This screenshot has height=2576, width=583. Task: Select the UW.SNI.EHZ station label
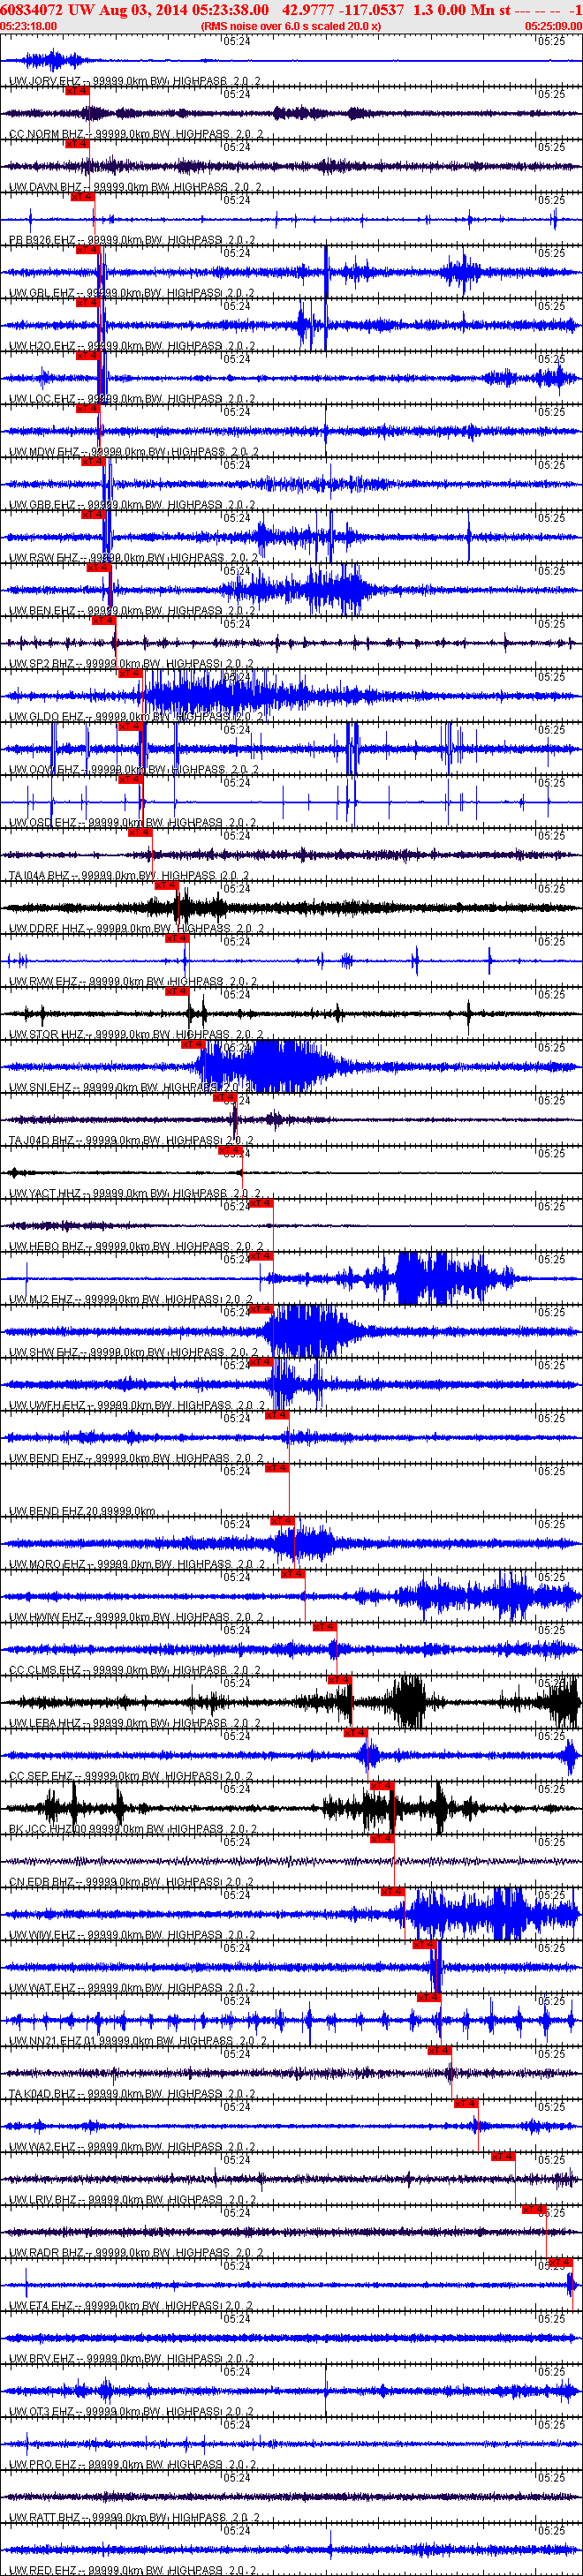click(x=40, y=1088)
